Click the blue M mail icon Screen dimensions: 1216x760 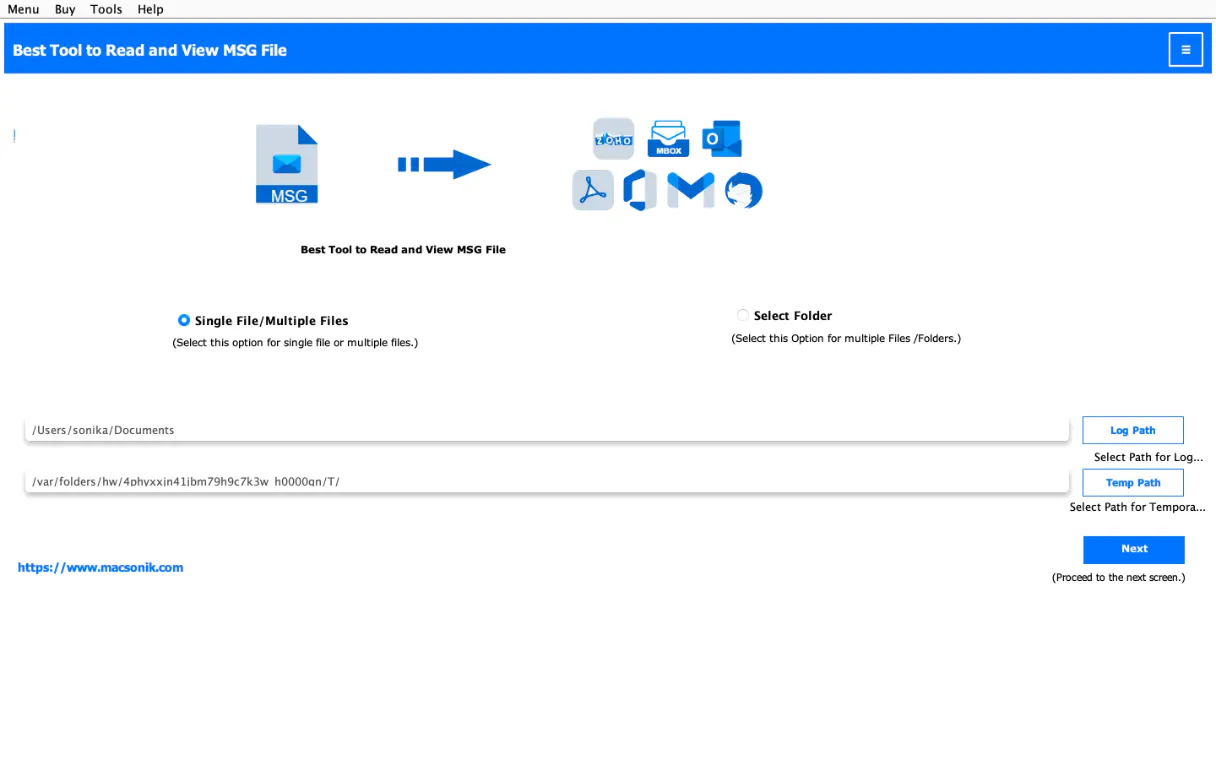click(x=690, y=190)
